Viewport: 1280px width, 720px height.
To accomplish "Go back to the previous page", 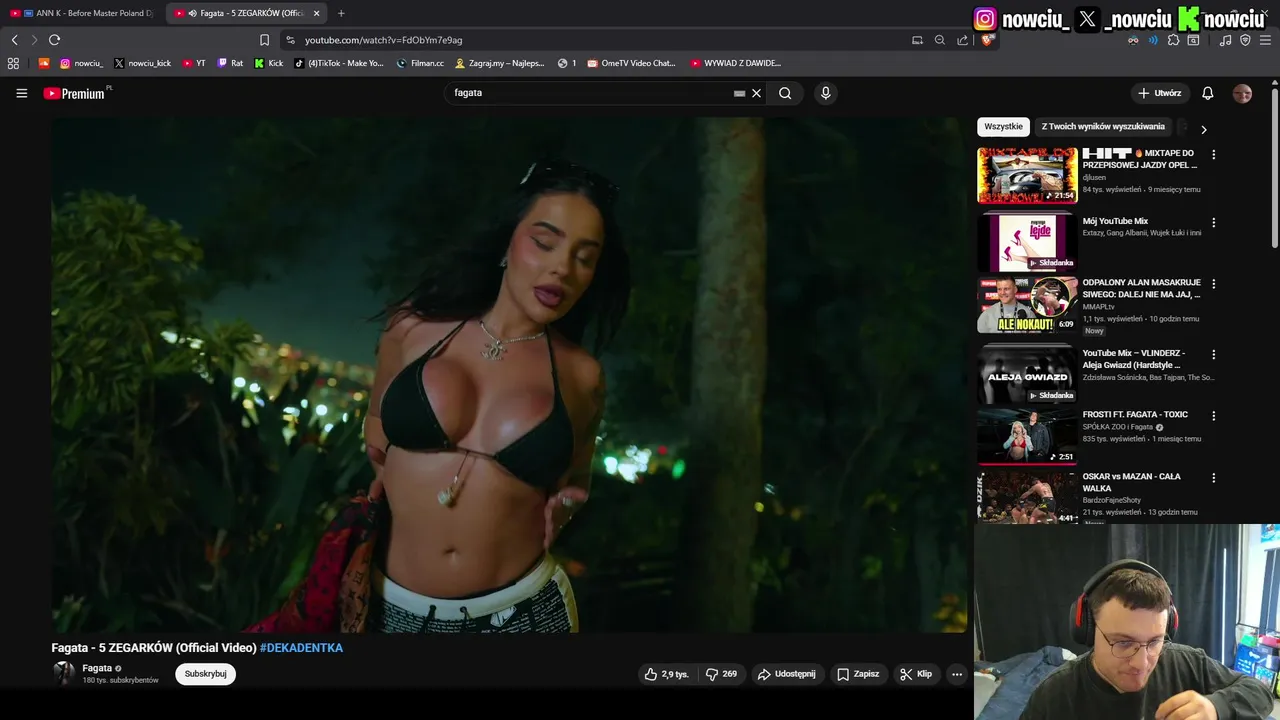I will tap(14, 40).
